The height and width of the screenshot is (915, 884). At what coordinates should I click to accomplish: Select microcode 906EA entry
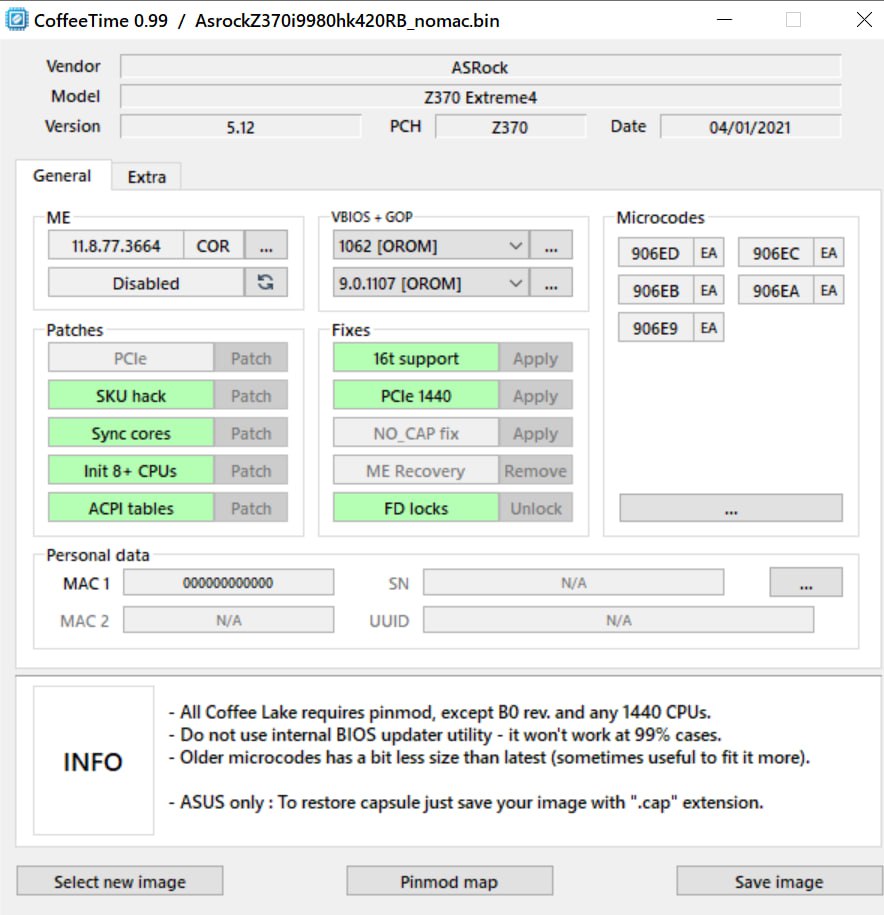click(x=775, y=290)
